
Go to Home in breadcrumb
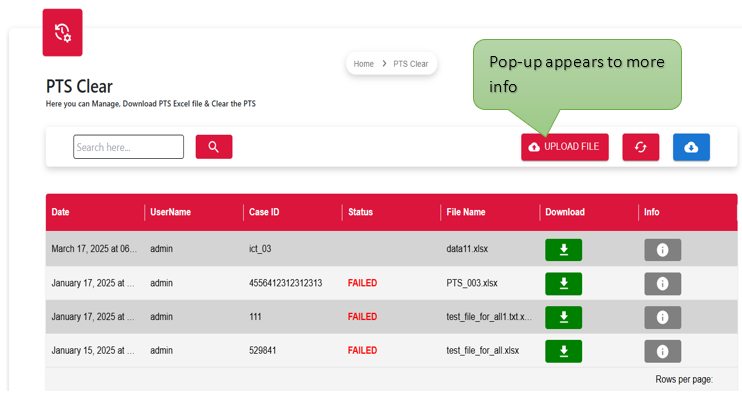[363, 64]
